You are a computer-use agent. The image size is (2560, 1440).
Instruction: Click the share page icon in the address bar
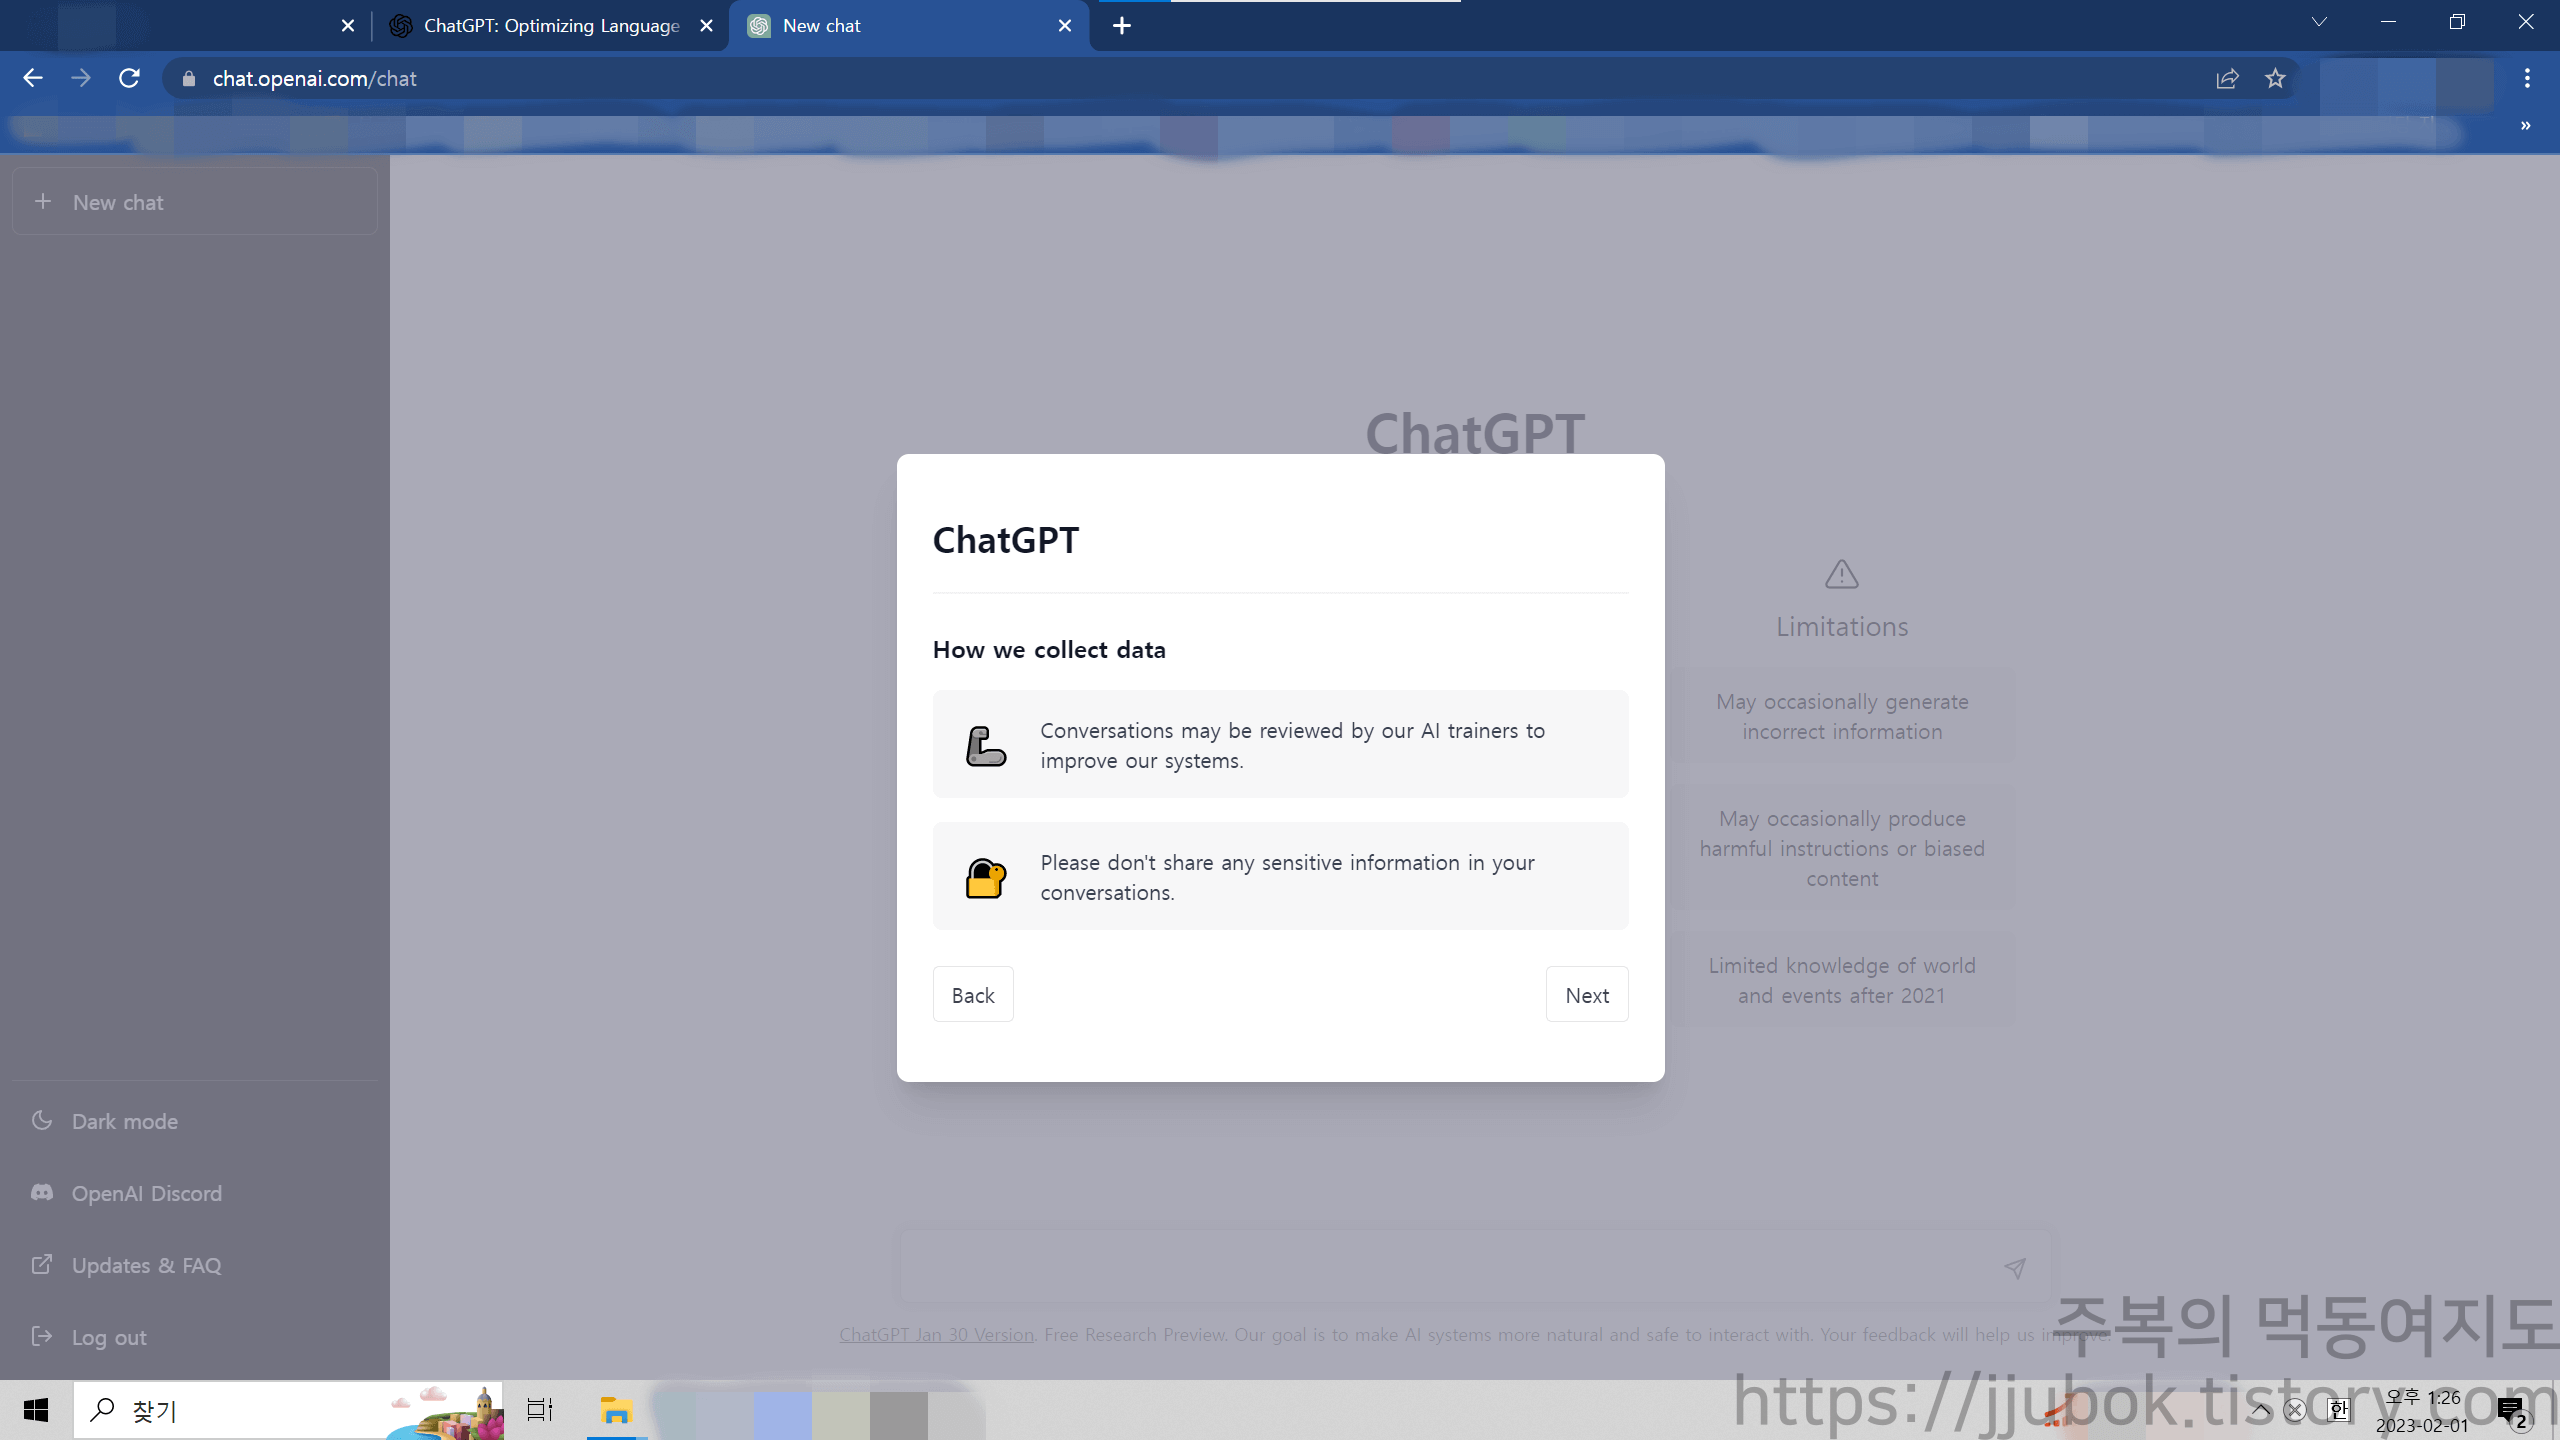pyautogui.click(x=2227, y=78)
